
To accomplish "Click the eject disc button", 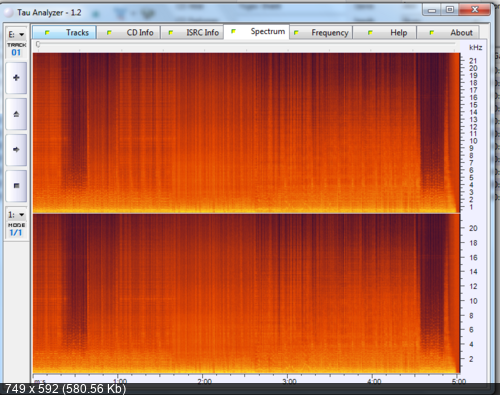I will (x=16, y=114).
